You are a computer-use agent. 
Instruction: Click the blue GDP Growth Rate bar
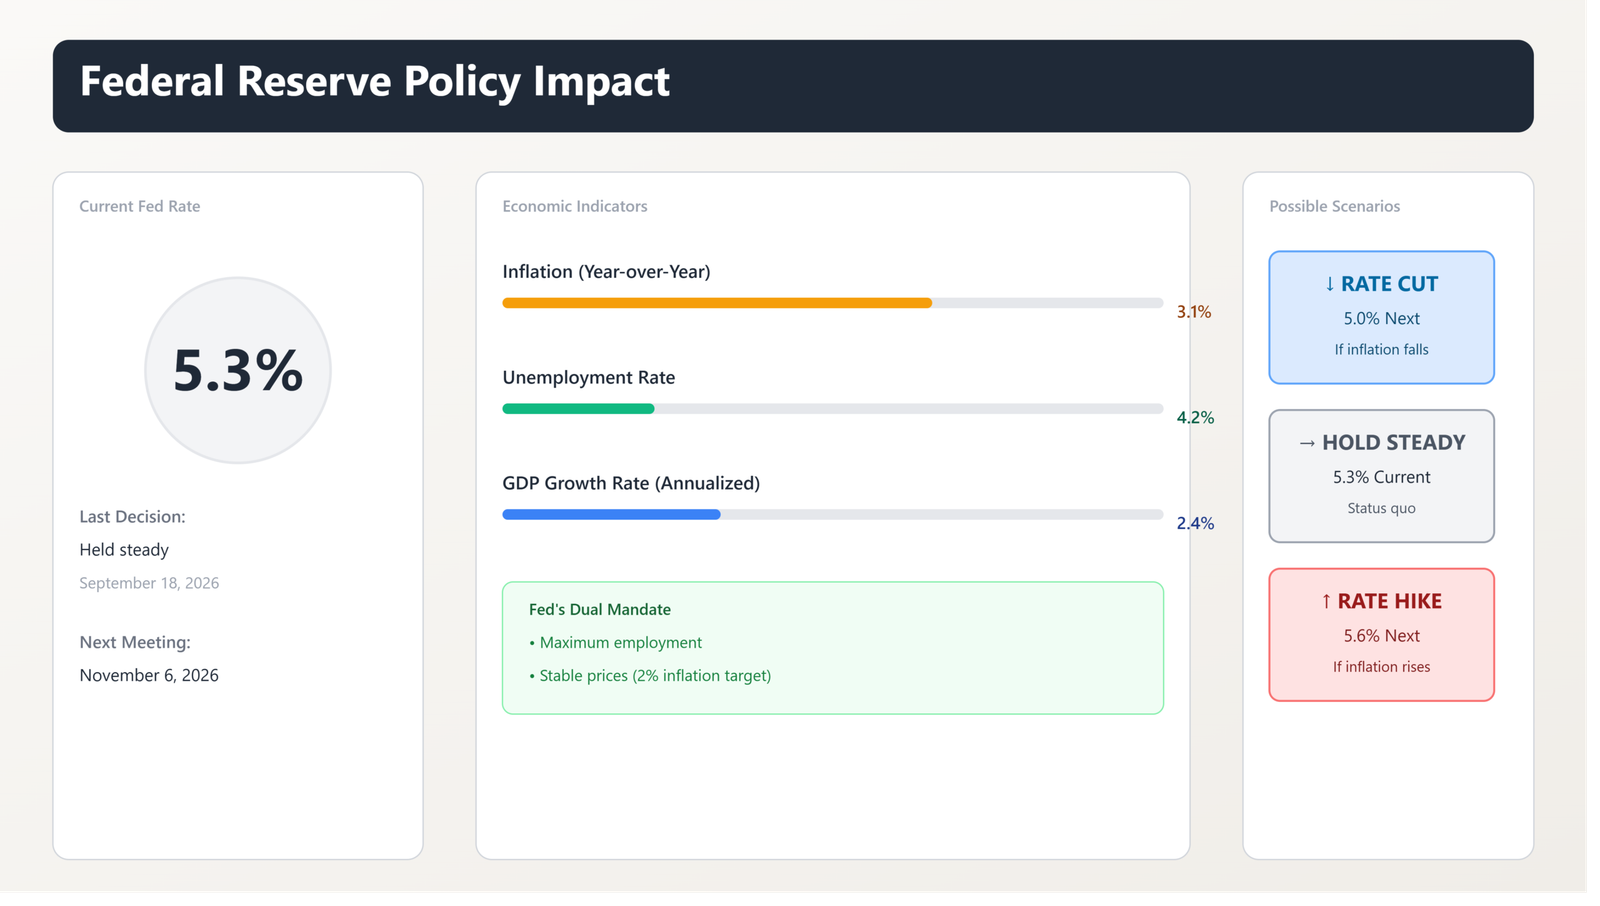(611, 515)
